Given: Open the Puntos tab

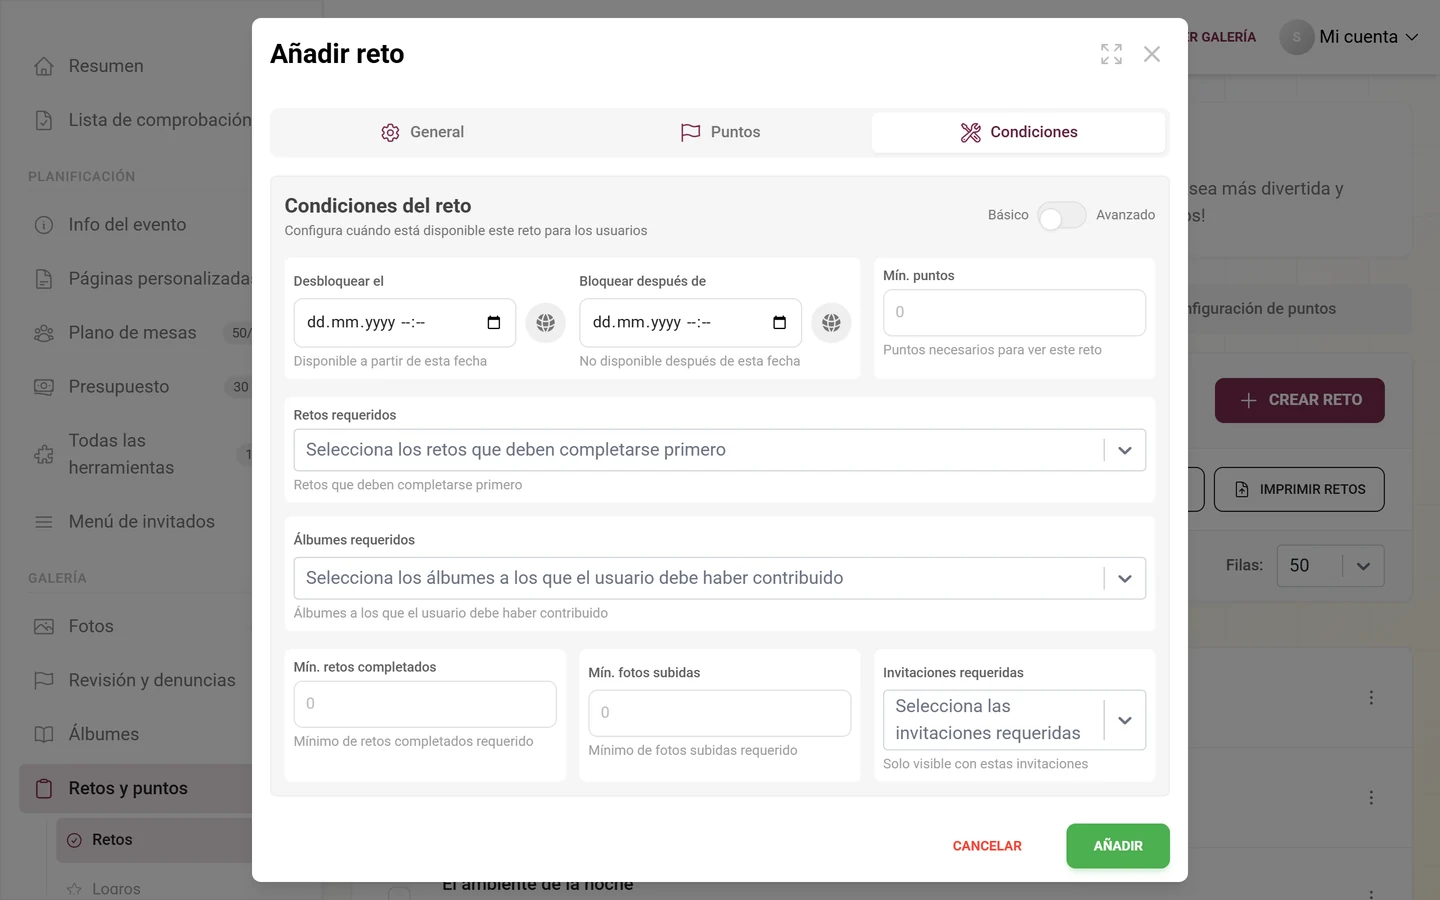Looking at the screenshot, I should click(x=720, y=132).
